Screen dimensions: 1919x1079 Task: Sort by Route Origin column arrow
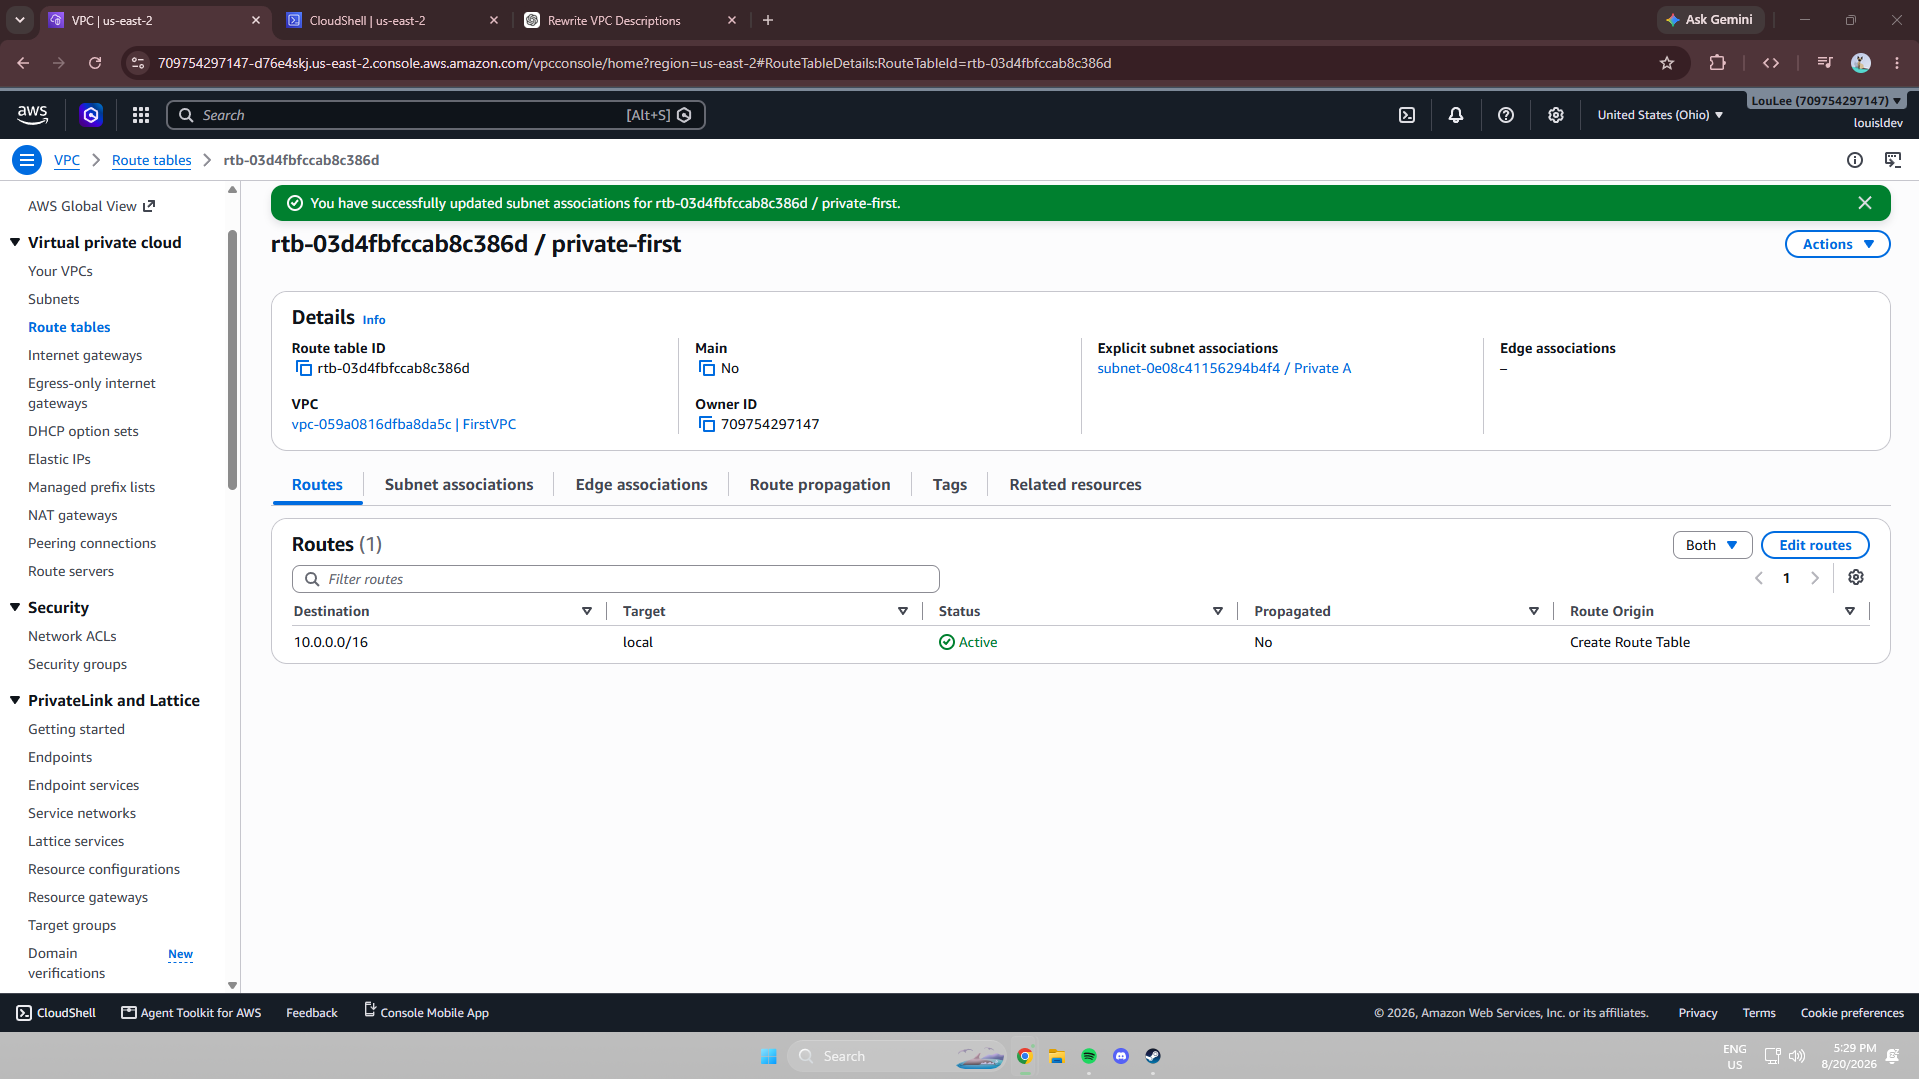click(1850, 611)
